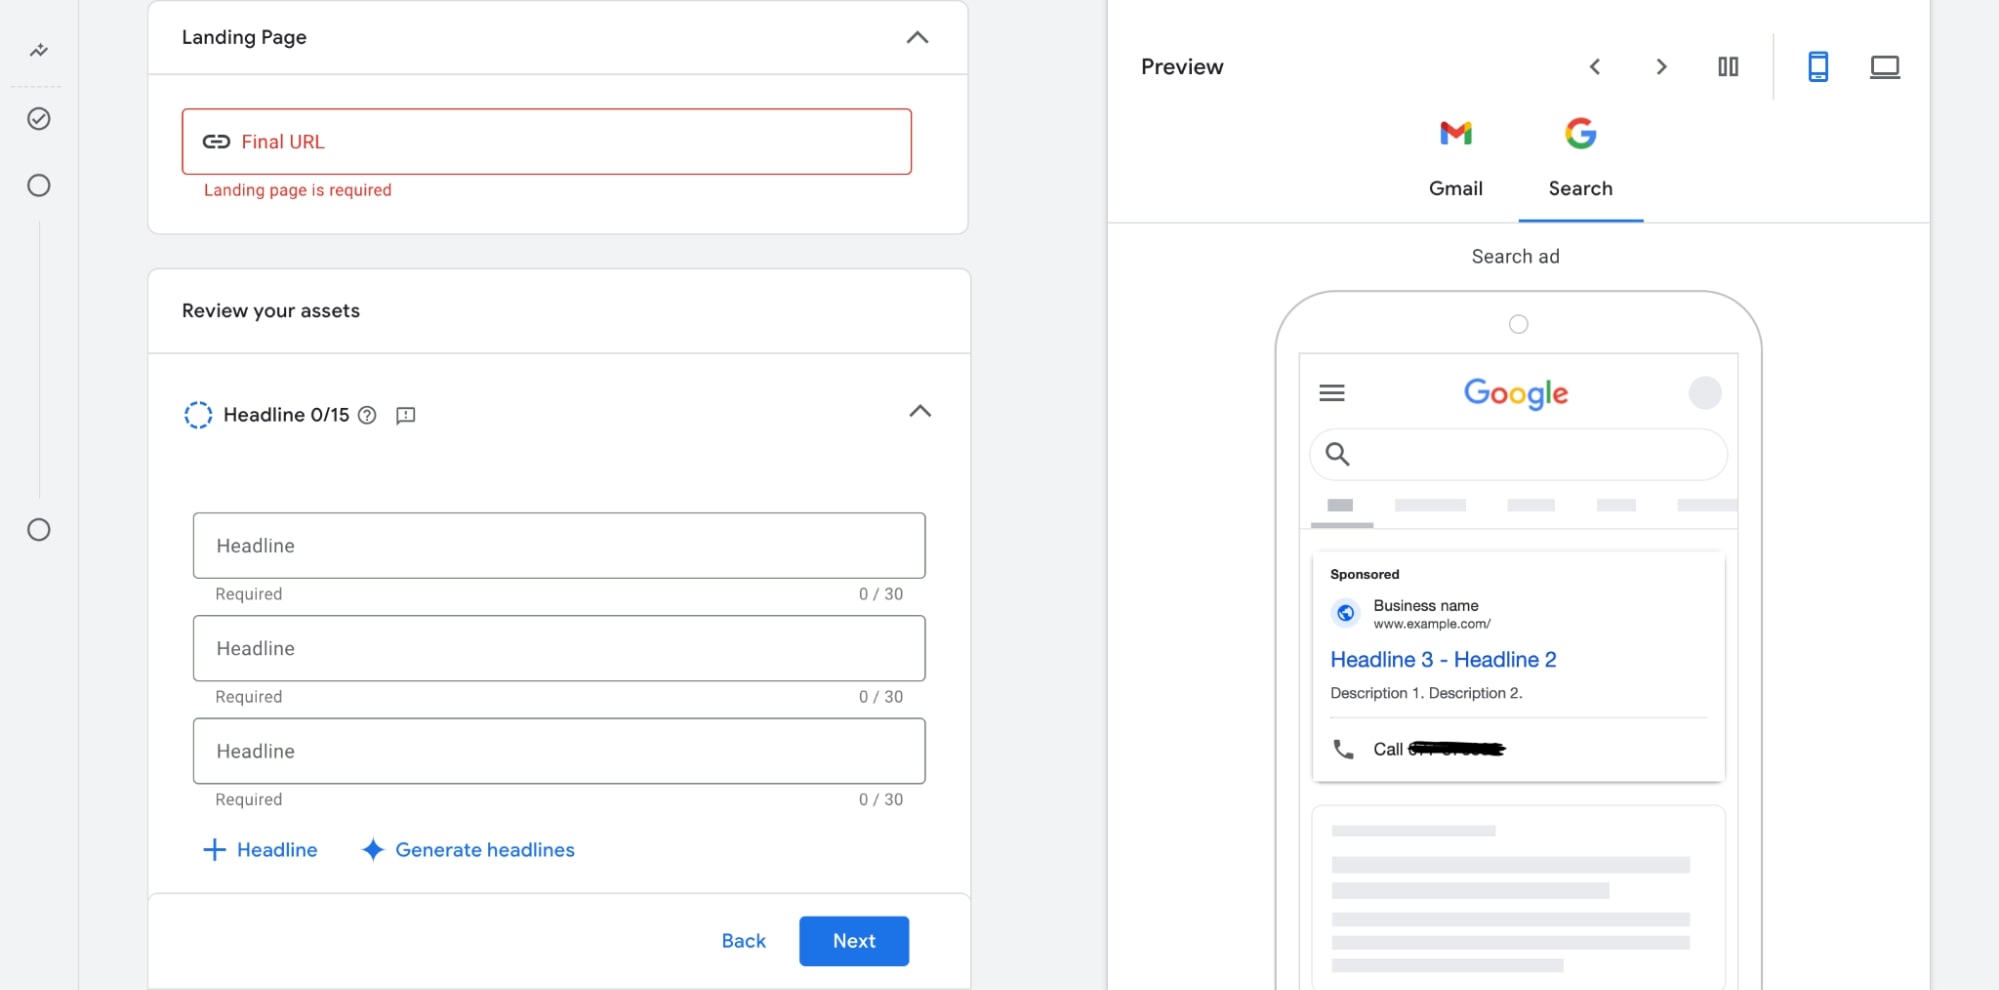Focus the first Headline input field
Viewport: 1999px width, 990px height.
[559, 546]
